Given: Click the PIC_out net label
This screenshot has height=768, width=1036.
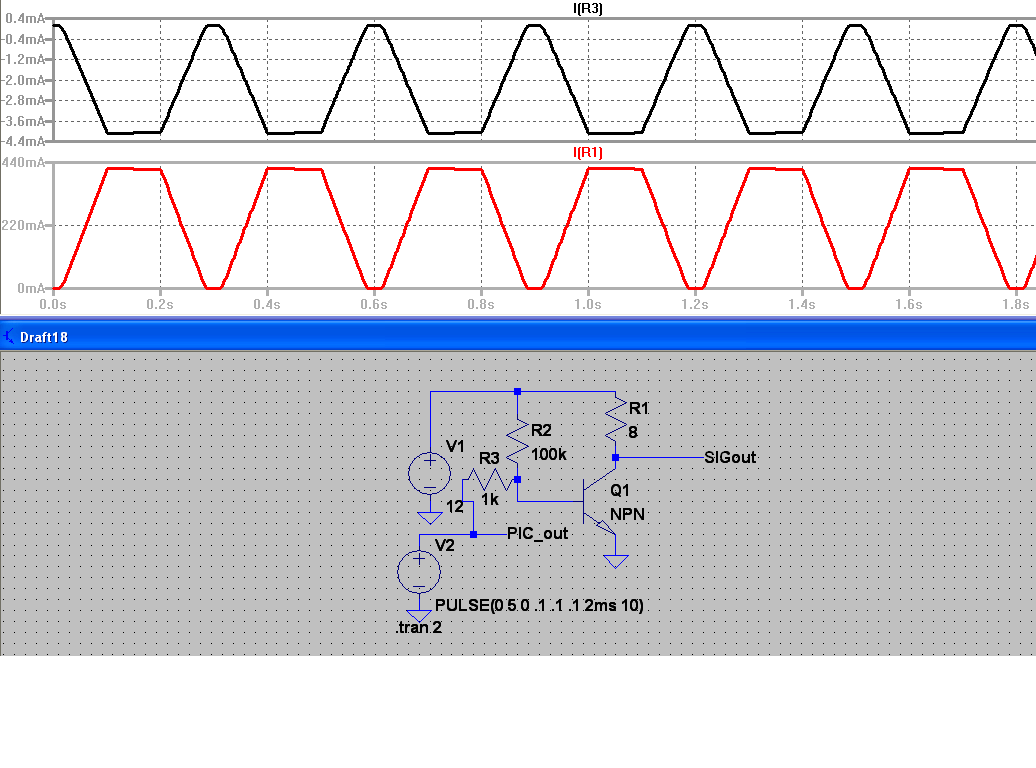Looking at the screenshot, I should coord(537,534).
